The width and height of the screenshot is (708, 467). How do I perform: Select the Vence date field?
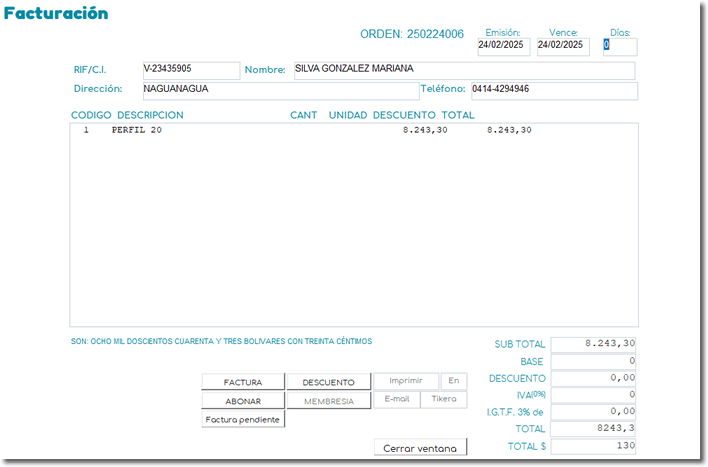point(563,46)
